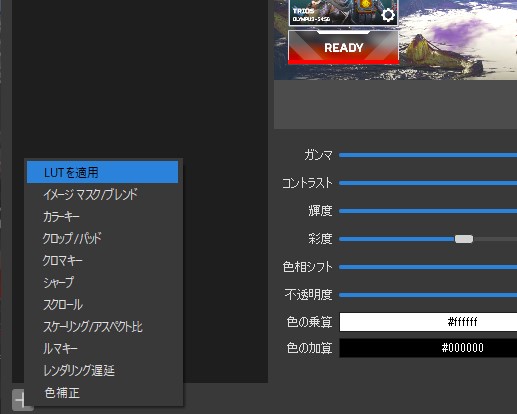Screen dimensions: 517x414
Task: Adjust the ガンマ slider
Action: pyautogui.click(x=428, y=155)
